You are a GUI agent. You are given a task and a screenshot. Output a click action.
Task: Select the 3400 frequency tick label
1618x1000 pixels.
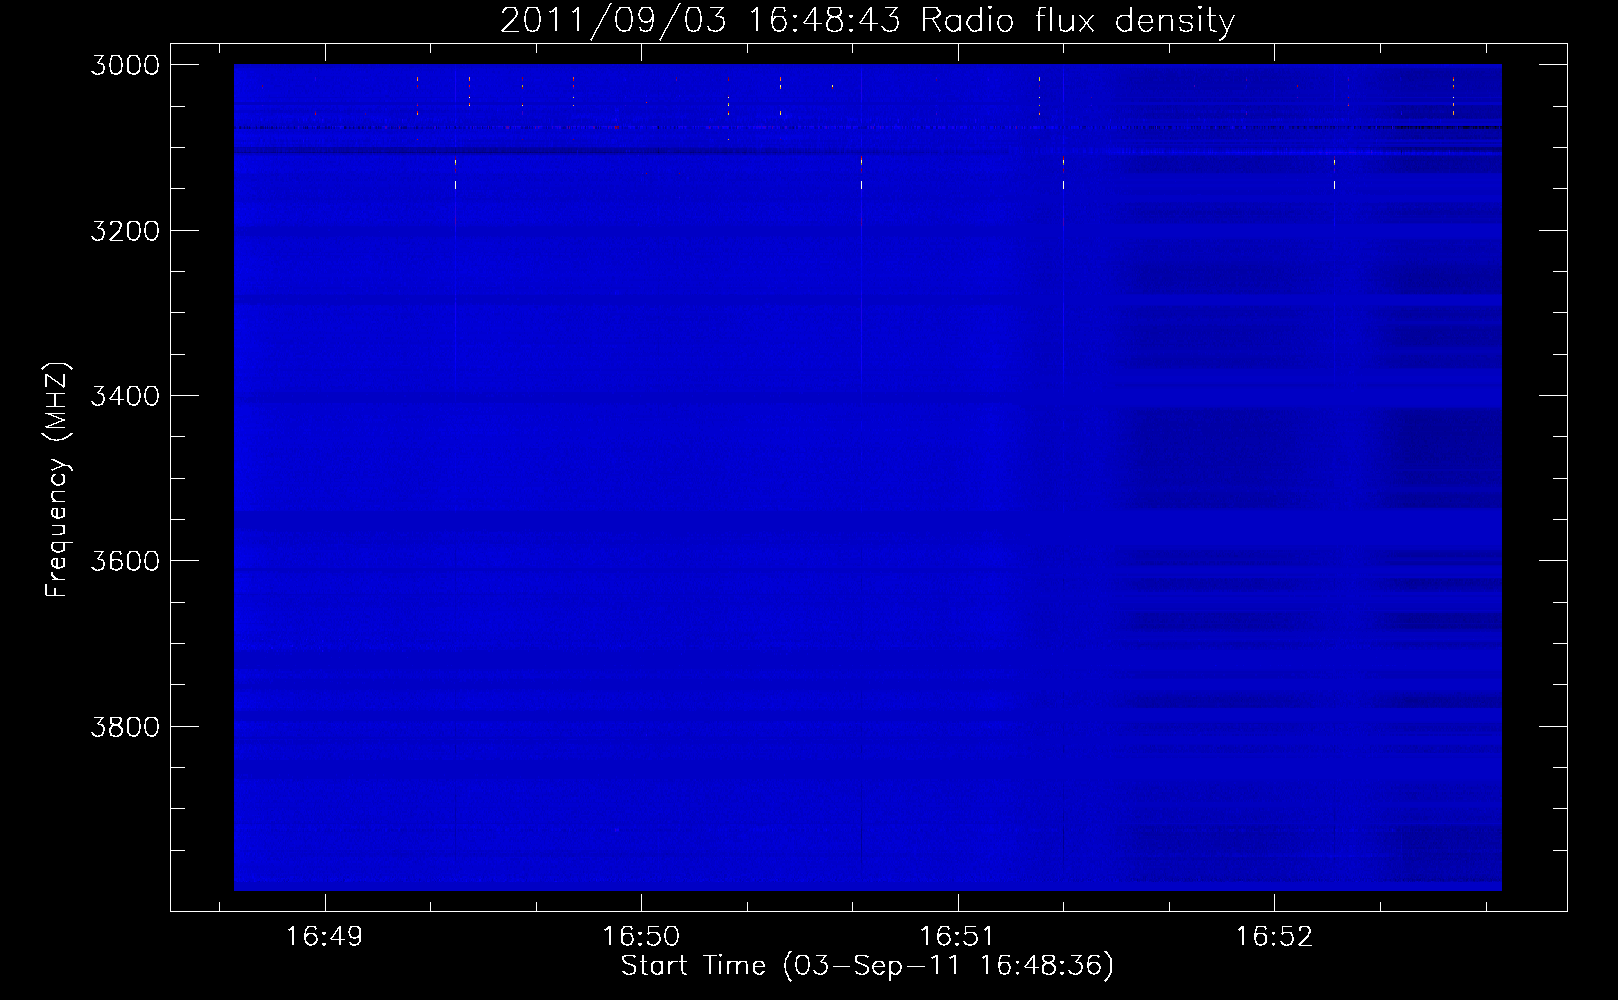click(x=125, y=396)
